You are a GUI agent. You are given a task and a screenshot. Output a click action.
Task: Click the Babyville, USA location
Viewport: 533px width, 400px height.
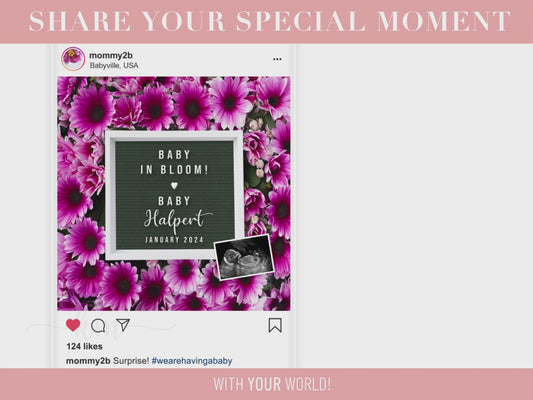tap(114, 66)
